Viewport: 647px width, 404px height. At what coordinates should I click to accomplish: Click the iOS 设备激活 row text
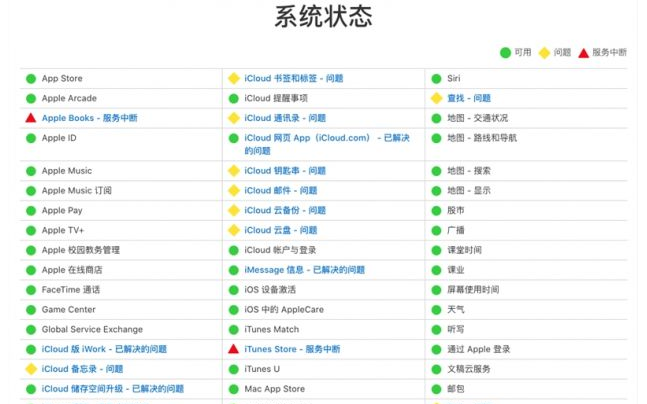pos(270,290)
